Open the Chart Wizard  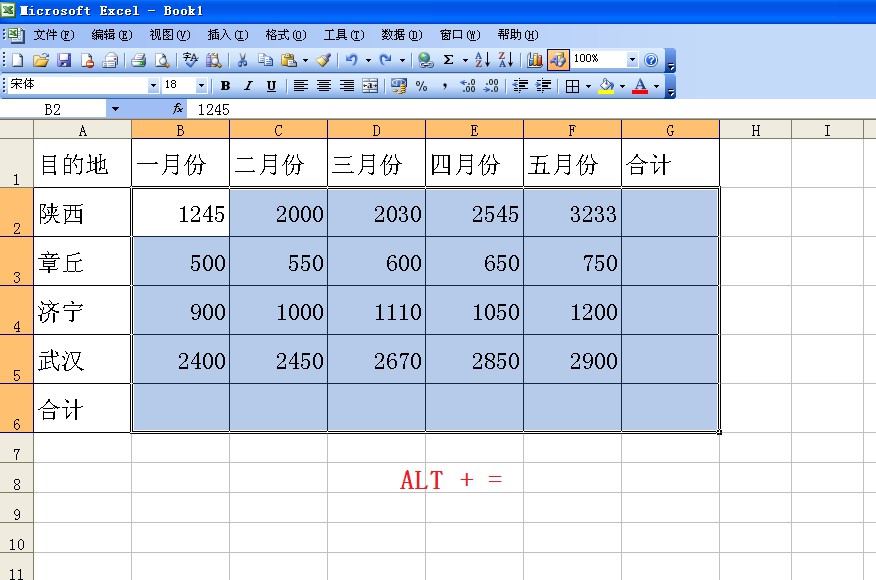click(537, 60)
